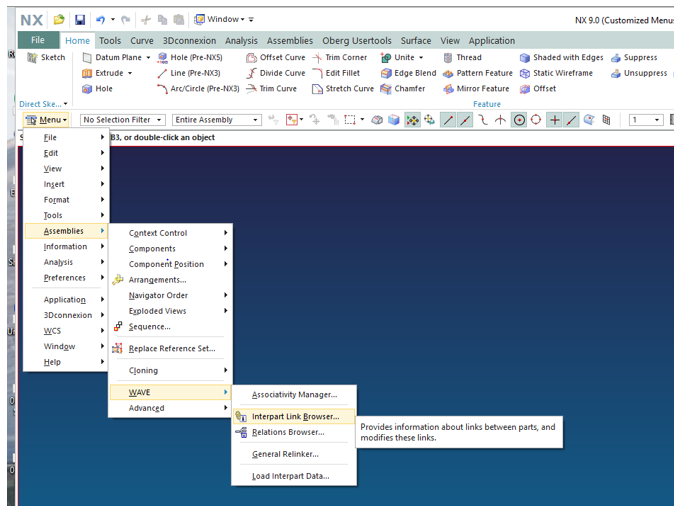Click the Datum Plane icon

[87, 57]
